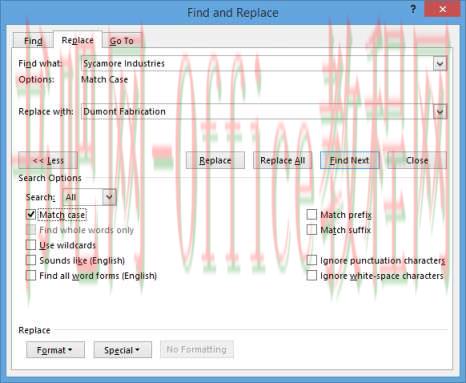466x383 pixels.
Task: Check Ignore white-space characters option
Action: tap(311, 276)
